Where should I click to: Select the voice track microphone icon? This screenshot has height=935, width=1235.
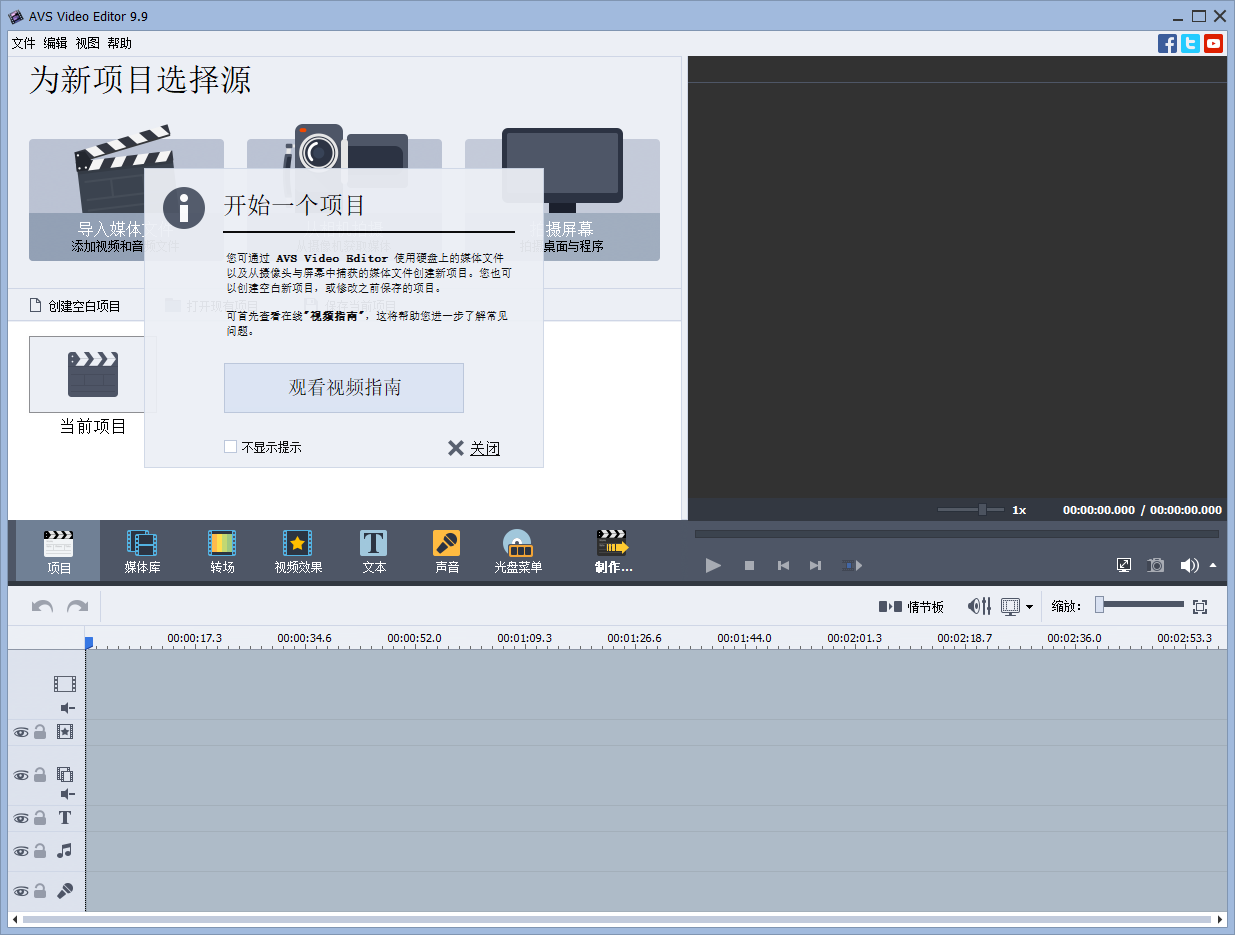coord(65,891)
